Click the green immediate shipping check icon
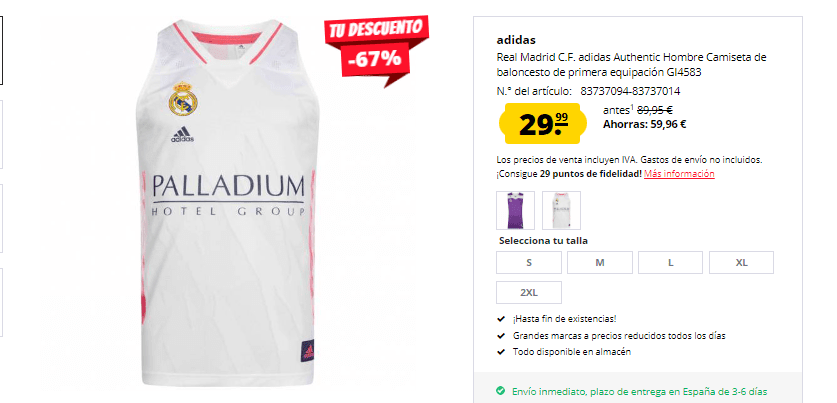 (x=500, y=391)
